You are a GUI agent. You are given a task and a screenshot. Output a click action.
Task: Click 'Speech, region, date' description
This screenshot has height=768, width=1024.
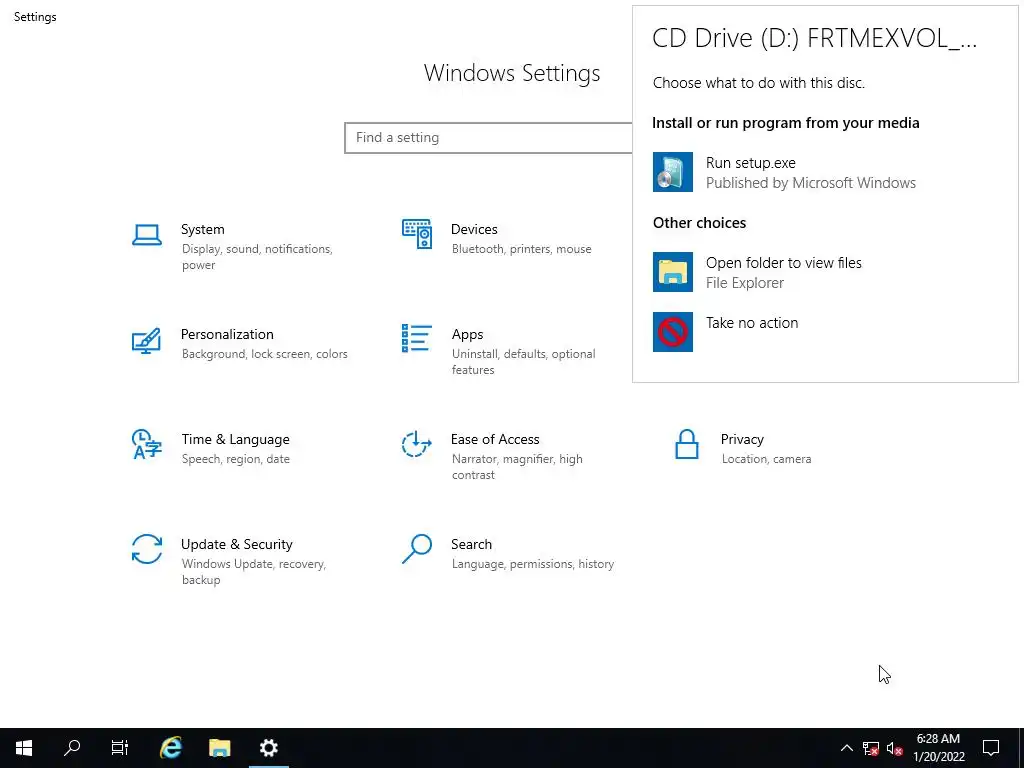tap(236, 459)
